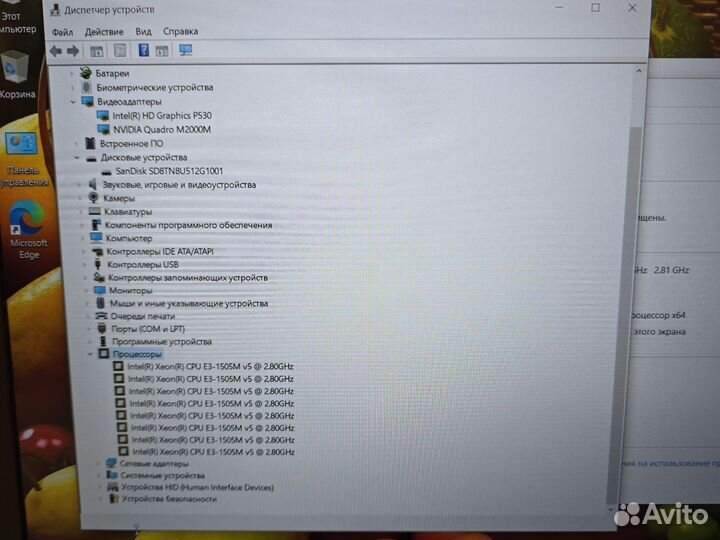Click the Звуковые устройства speaker icon
This screenshot has height=540, width=720.
point(93,184)
